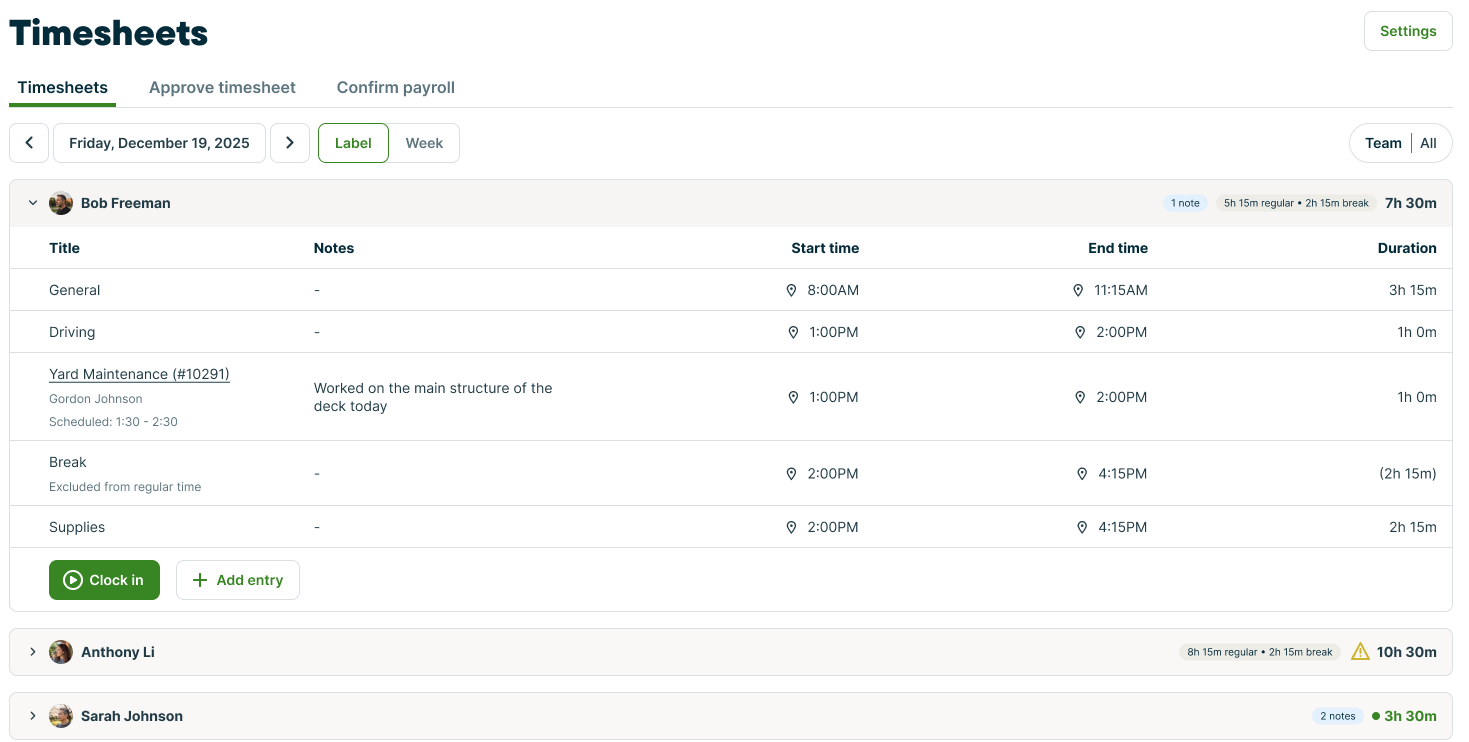Click the Title column header
Screen dimensions: 1469x742
coord(64,249)
